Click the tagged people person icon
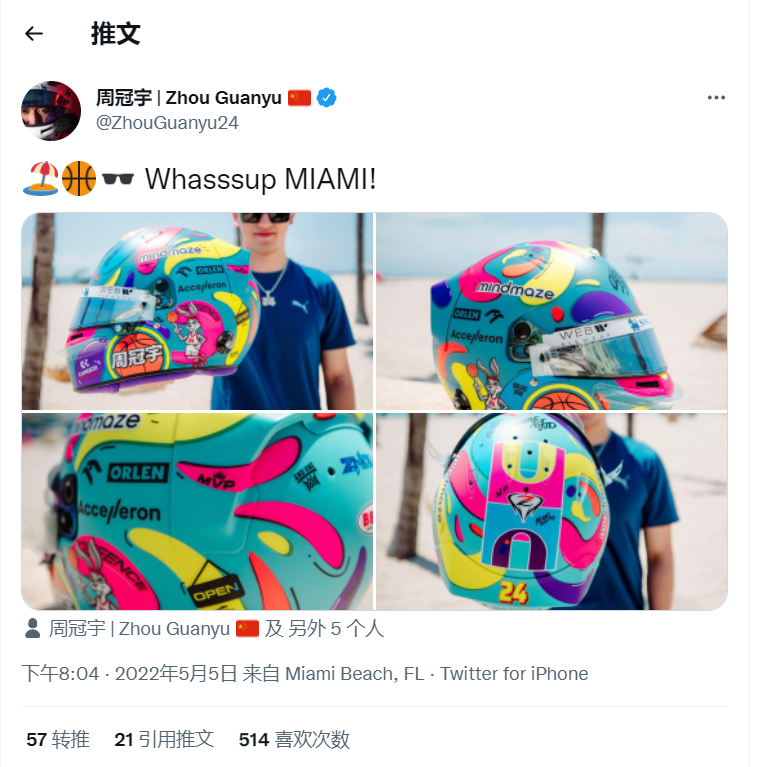The width and height of the screenshot is (773, 767). [x=32, y=629]
